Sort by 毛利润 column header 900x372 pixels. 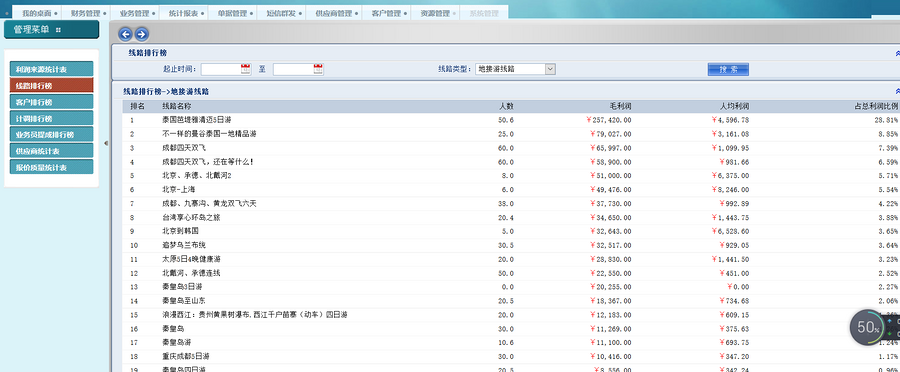[x=620, y=106]
